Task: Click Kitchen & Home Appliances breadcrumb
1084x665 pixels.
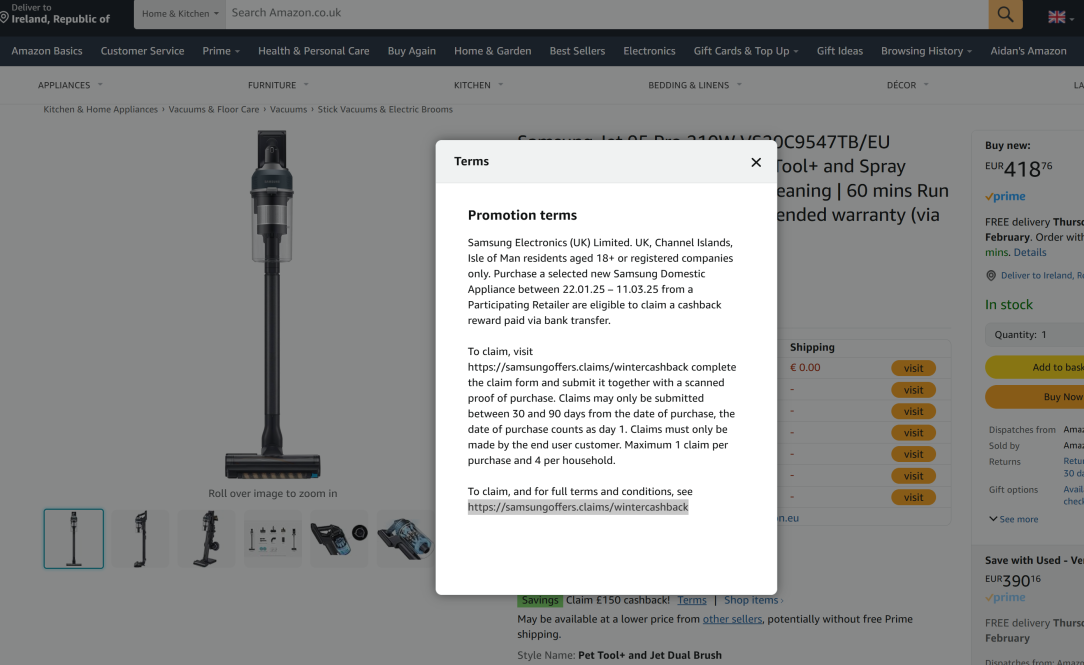Action: (100, 109)
